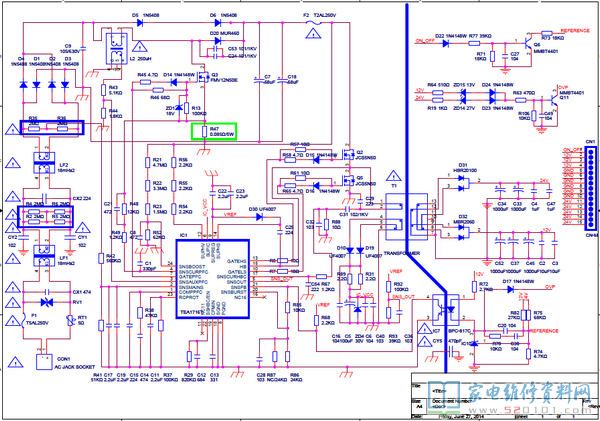Click the warning triangle above T1
600x421 pixels.
tap(393, 176)
